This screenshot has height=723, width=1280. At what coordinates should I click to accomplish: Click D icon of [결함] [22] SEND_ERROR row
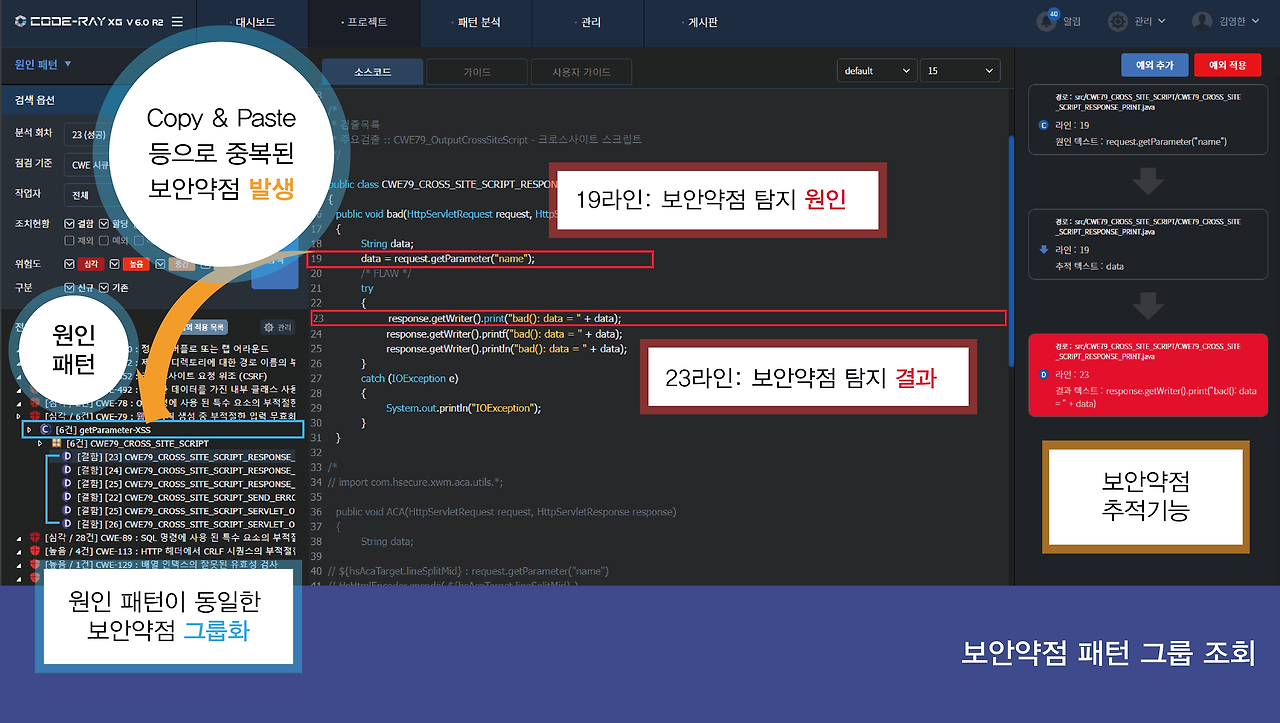pos(67,497)
